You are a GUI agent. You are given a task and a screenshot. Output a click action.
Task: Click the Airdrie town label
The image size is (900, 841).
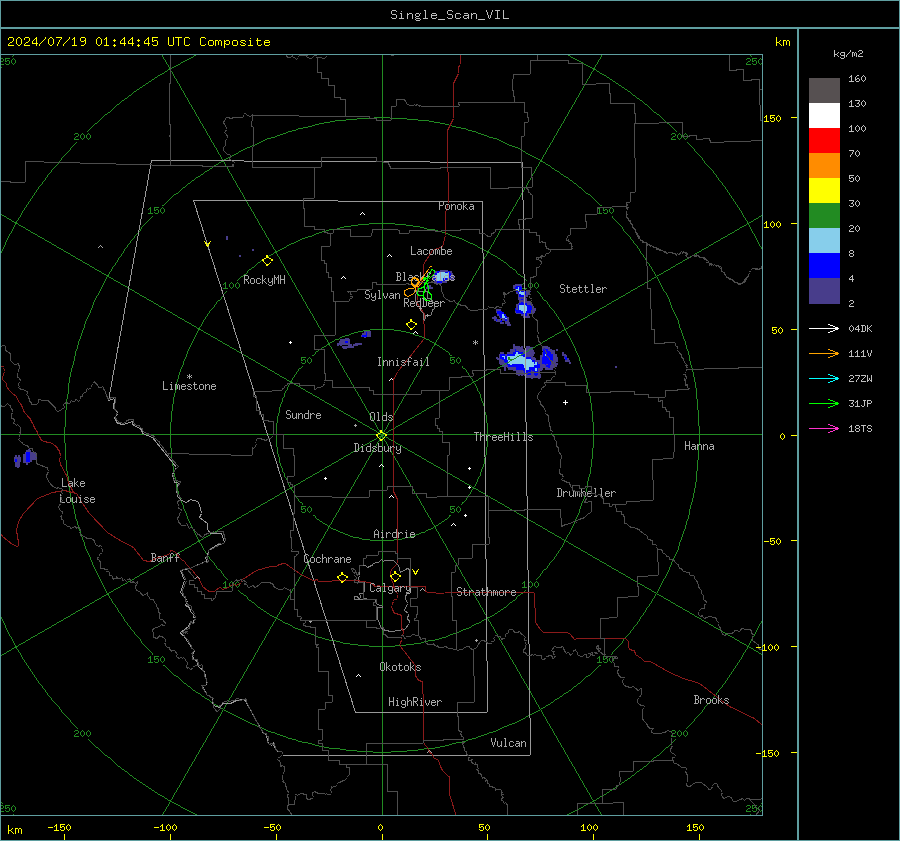pyautogui.click(x=394, y=534)
